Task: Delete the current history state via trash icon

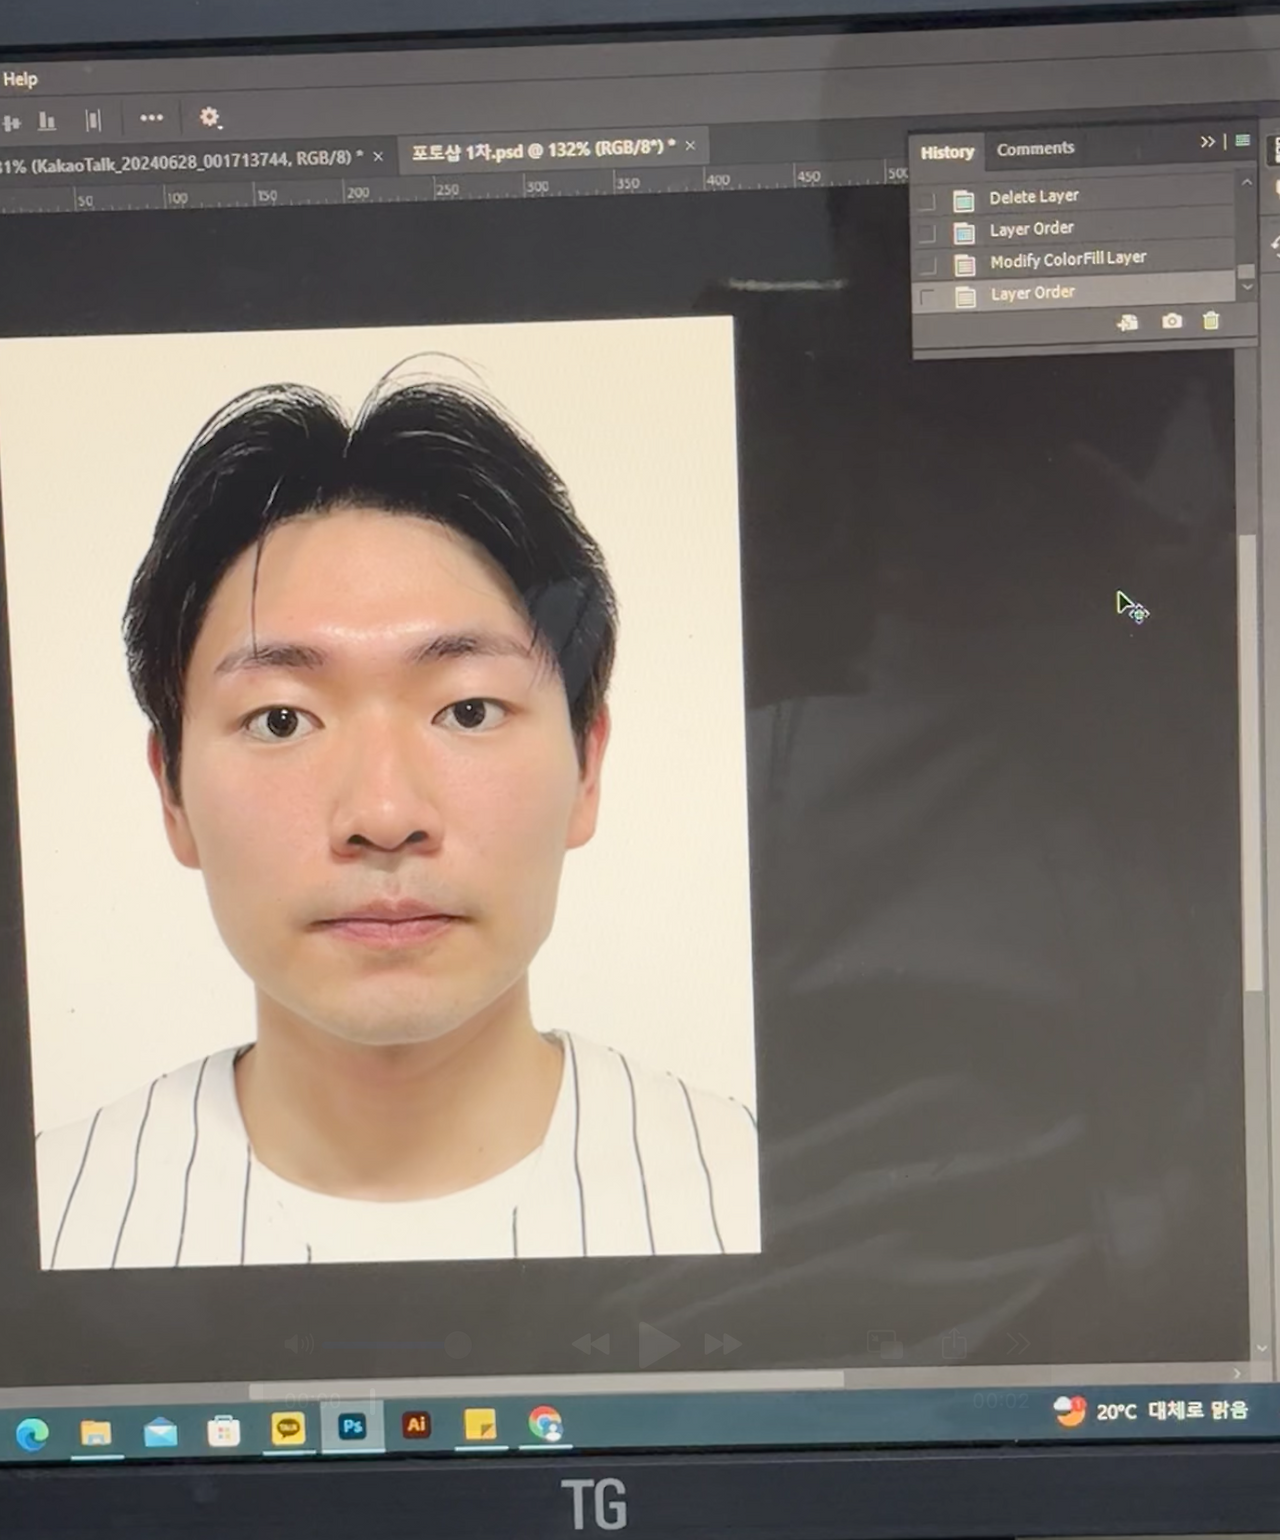Action: coord(1211,321)
